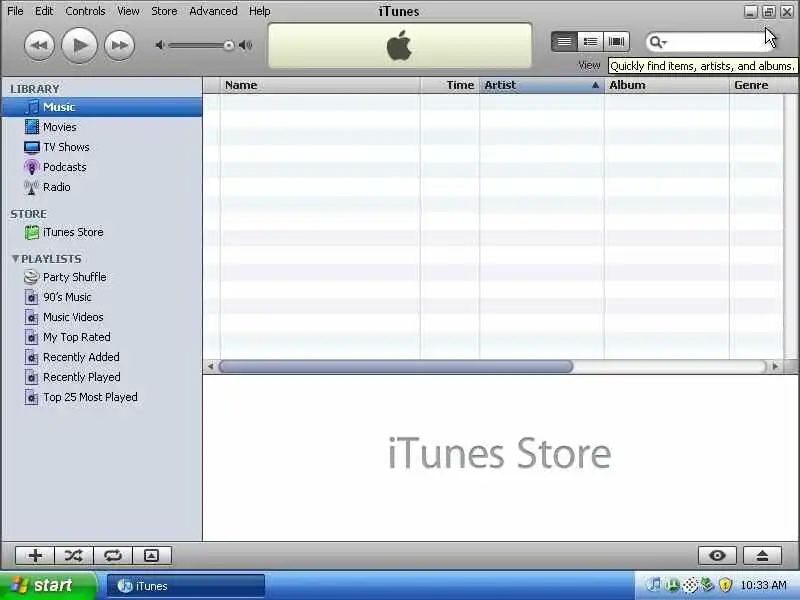Click the high-volume speaker icon
The image size is (800, 600).
[245, 45]
